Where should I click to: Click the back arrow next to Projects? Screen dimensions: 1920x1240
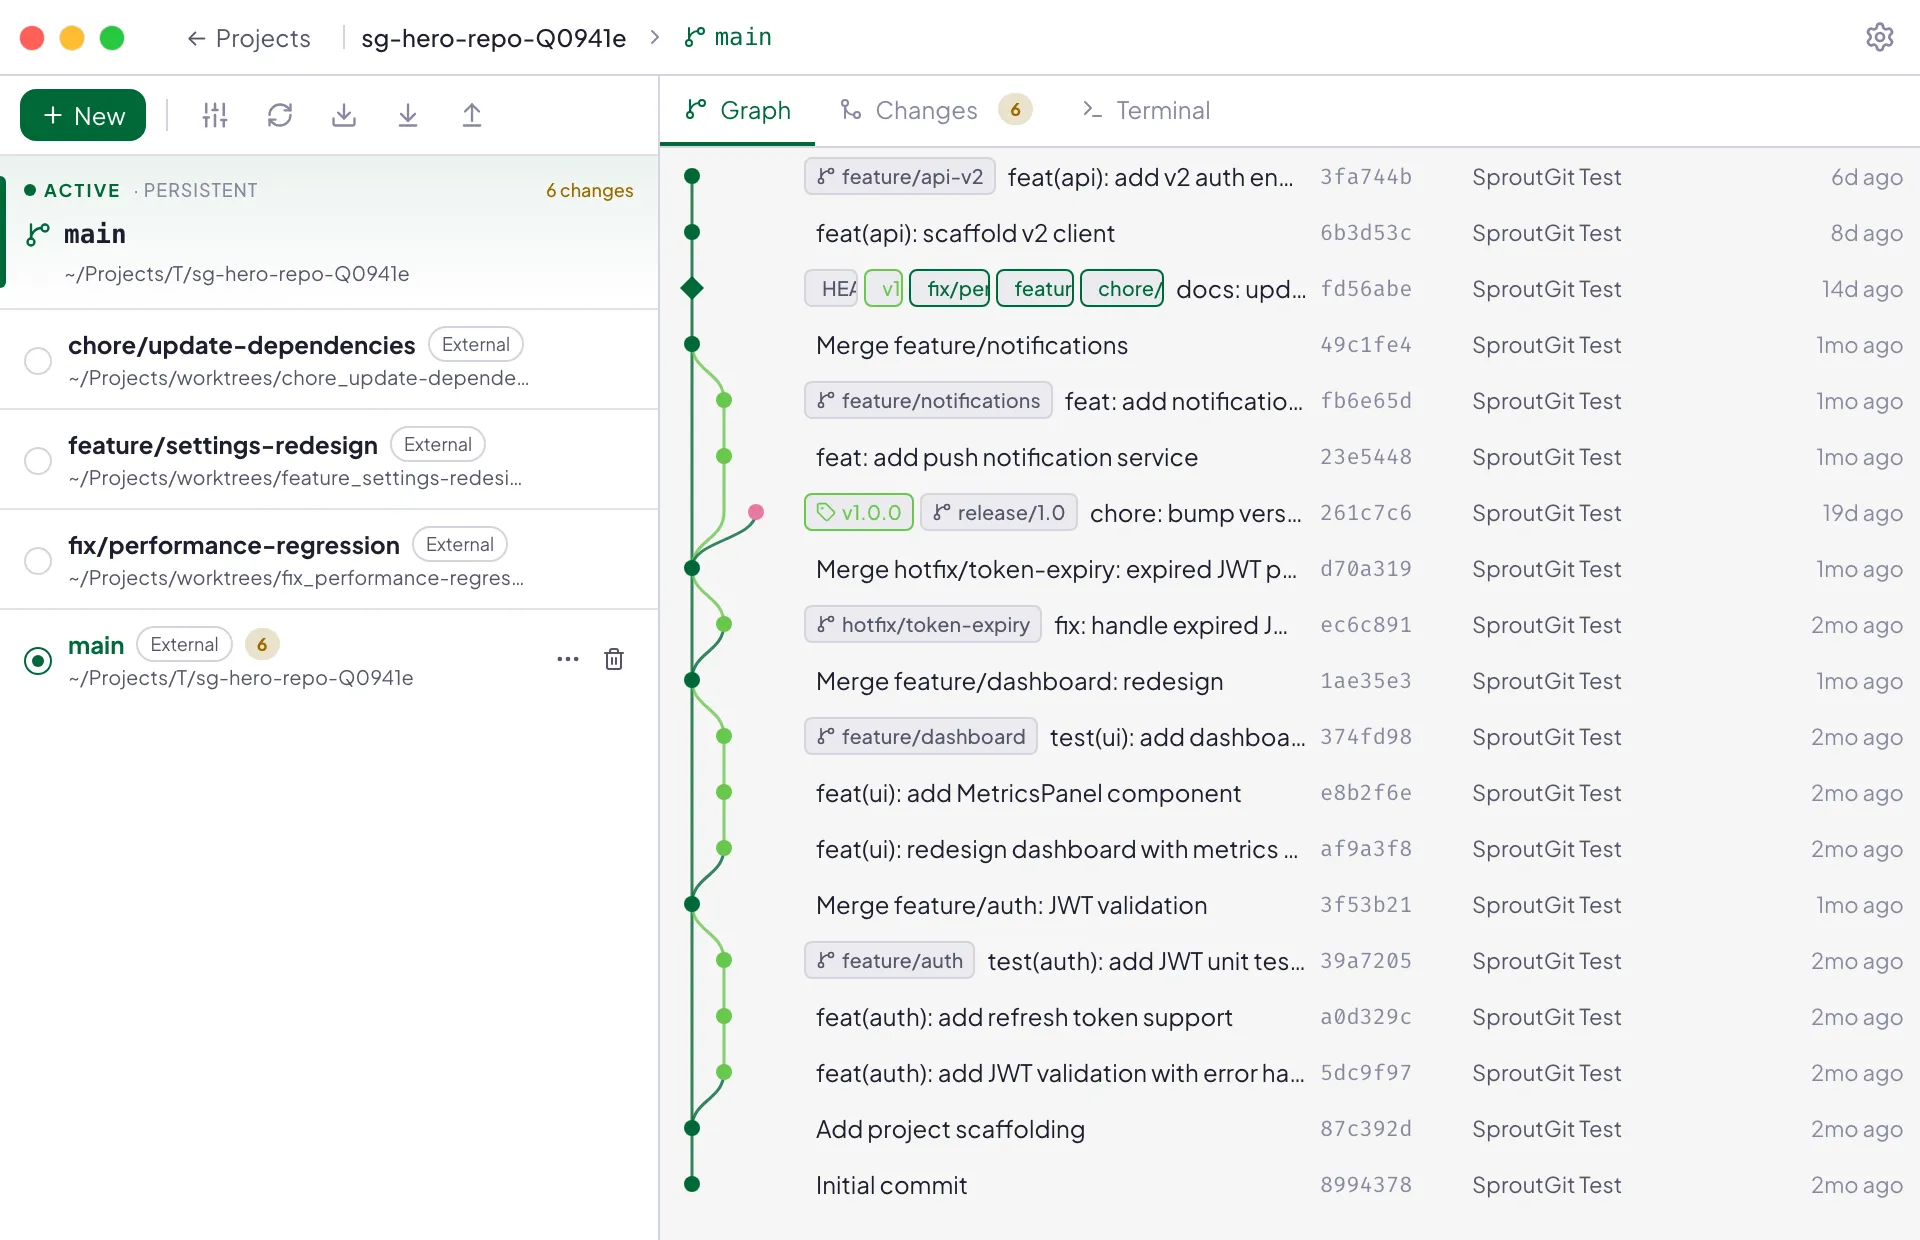pos(196,38)
